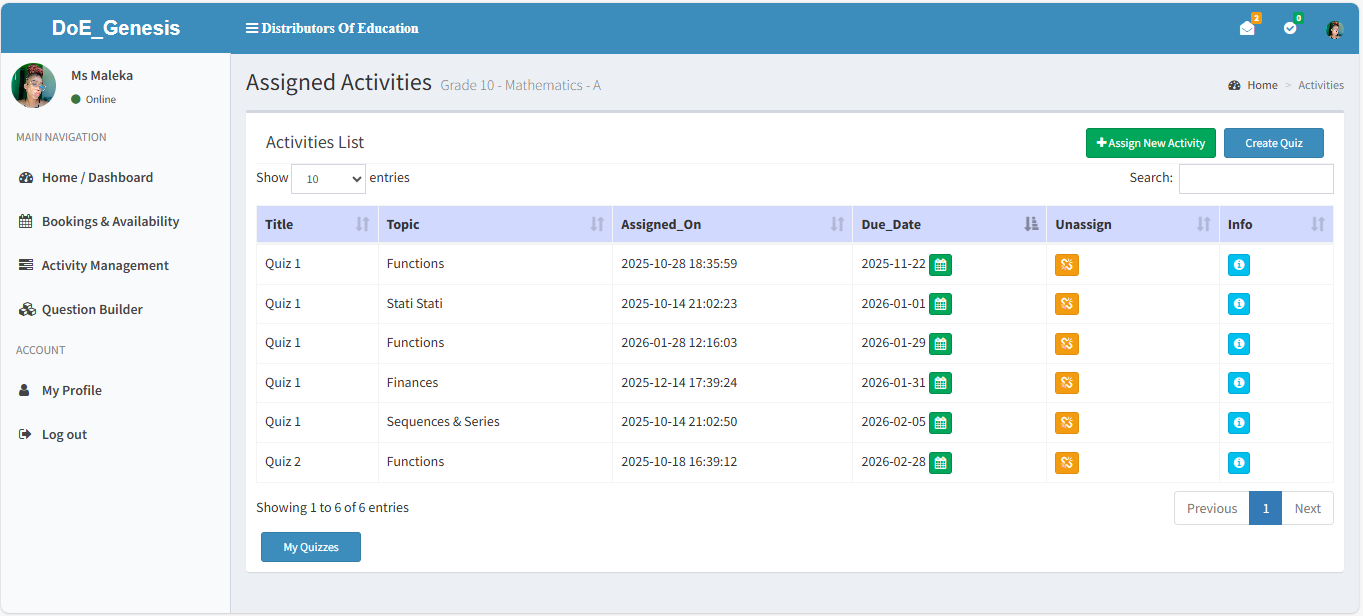Click the Search input field
Screen dimensions: 1363x616
point(1255,179)
